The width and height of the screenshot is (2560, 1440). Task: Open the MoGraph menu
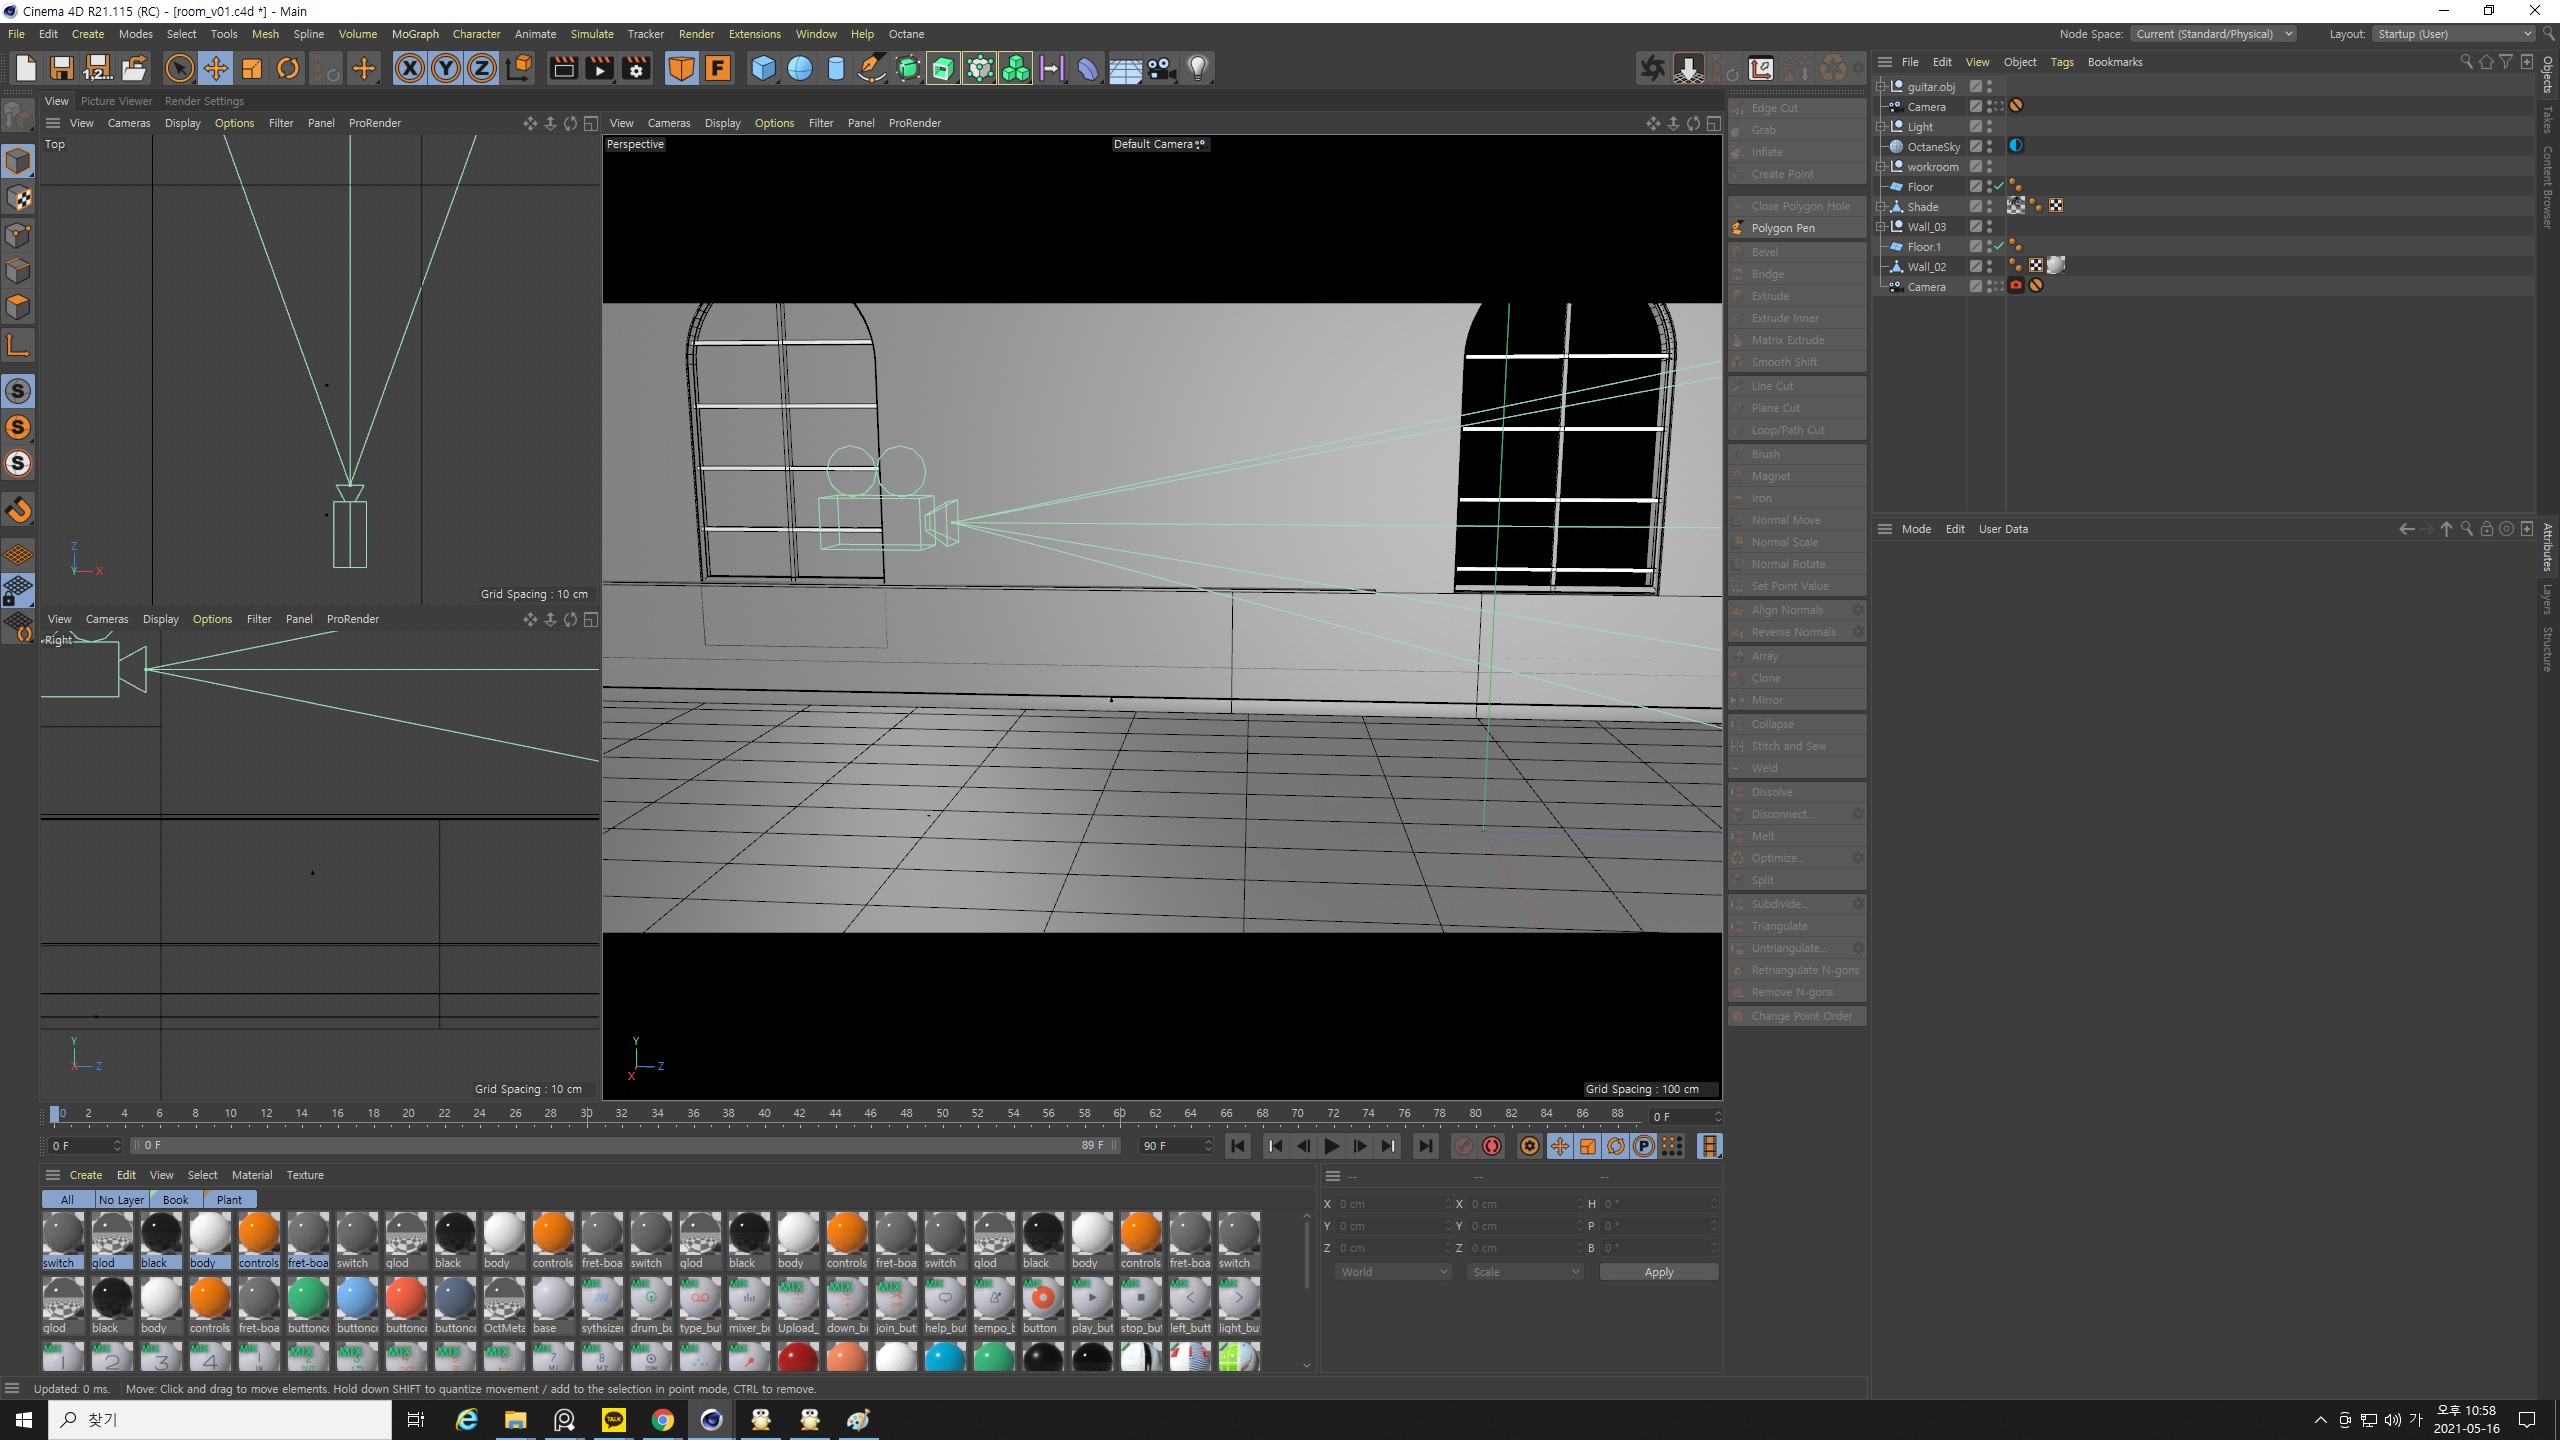(x=415, y=34)
